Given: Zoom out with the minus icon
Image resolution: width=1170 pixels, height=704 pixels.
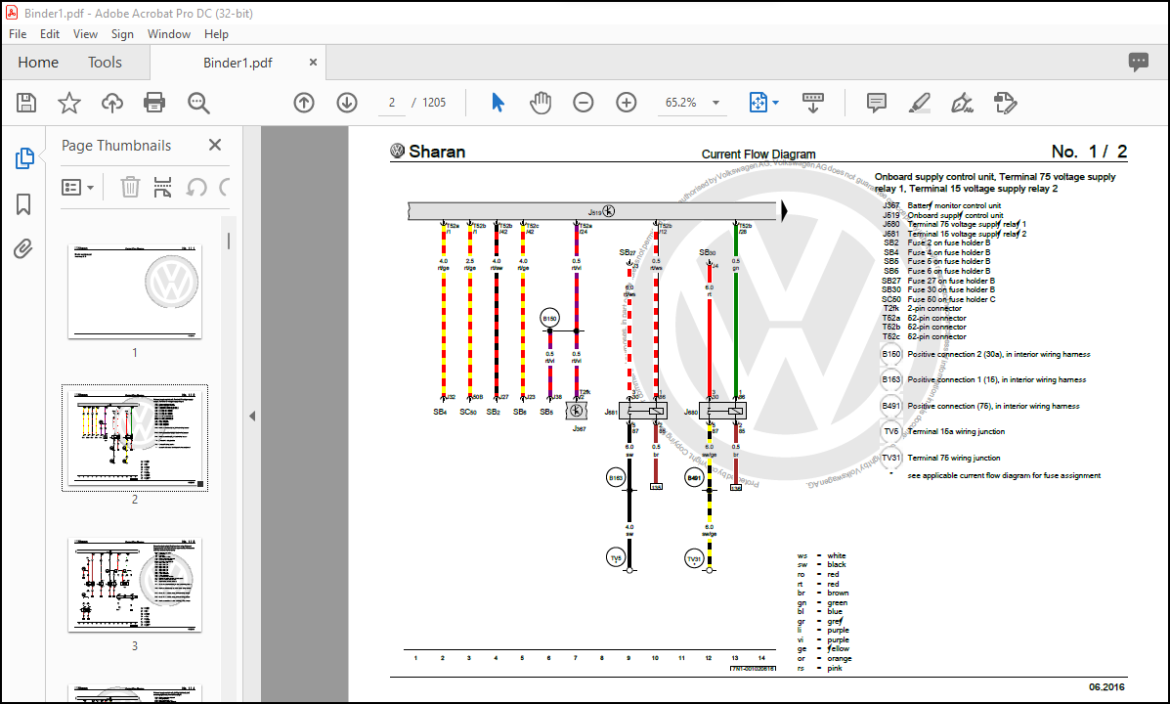Looking at the screenshot, I should (x=584, y=103).
